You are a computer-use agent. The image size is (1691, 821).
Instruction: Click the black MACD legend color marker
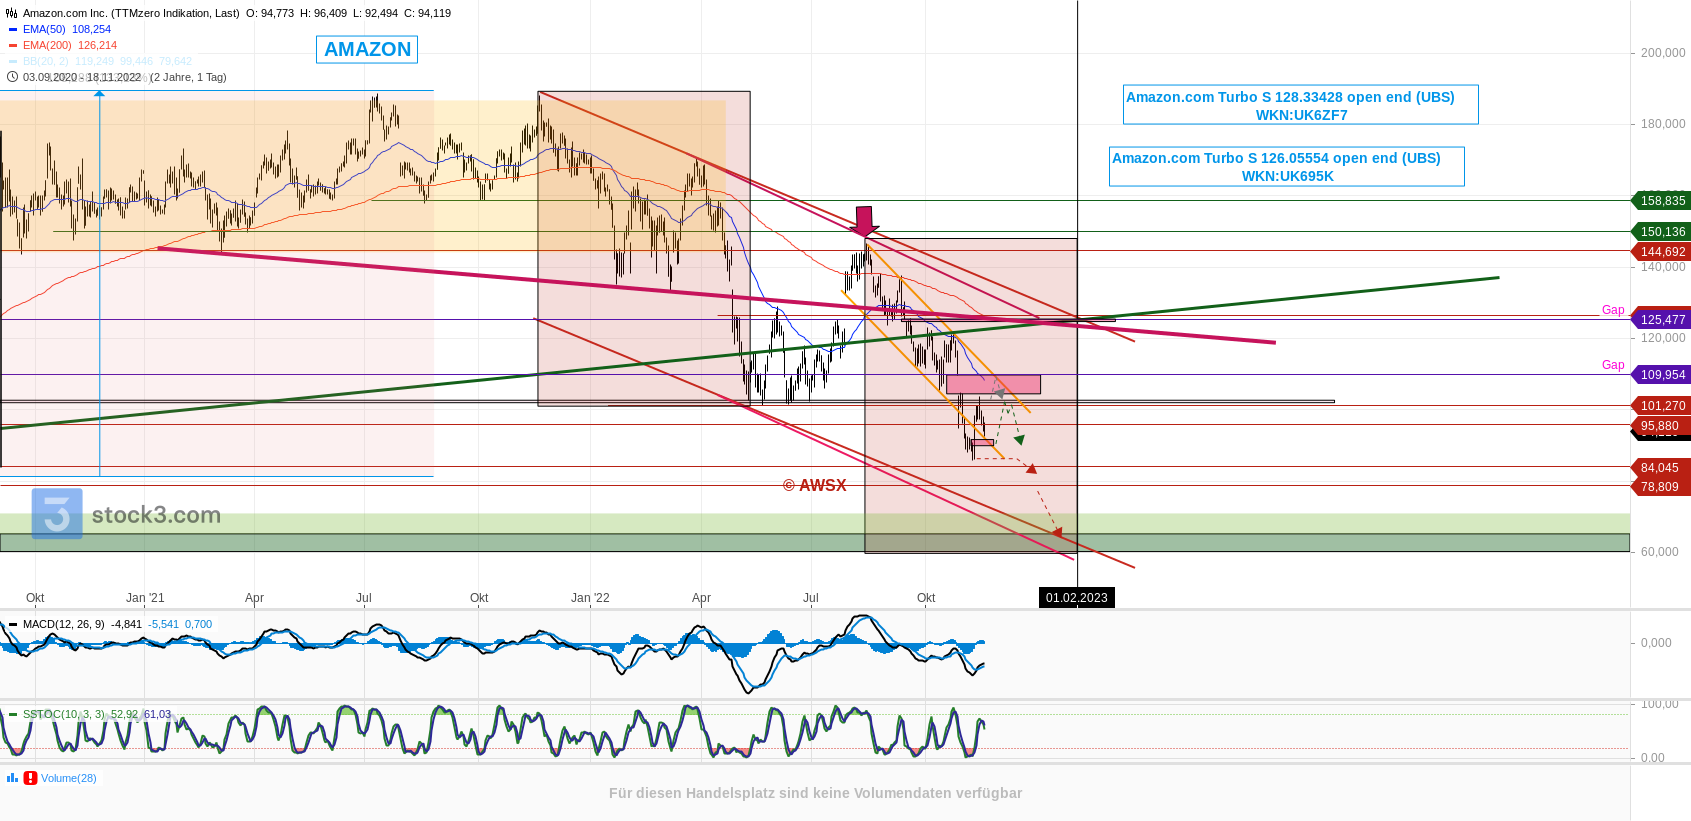[x=13, y=625]
